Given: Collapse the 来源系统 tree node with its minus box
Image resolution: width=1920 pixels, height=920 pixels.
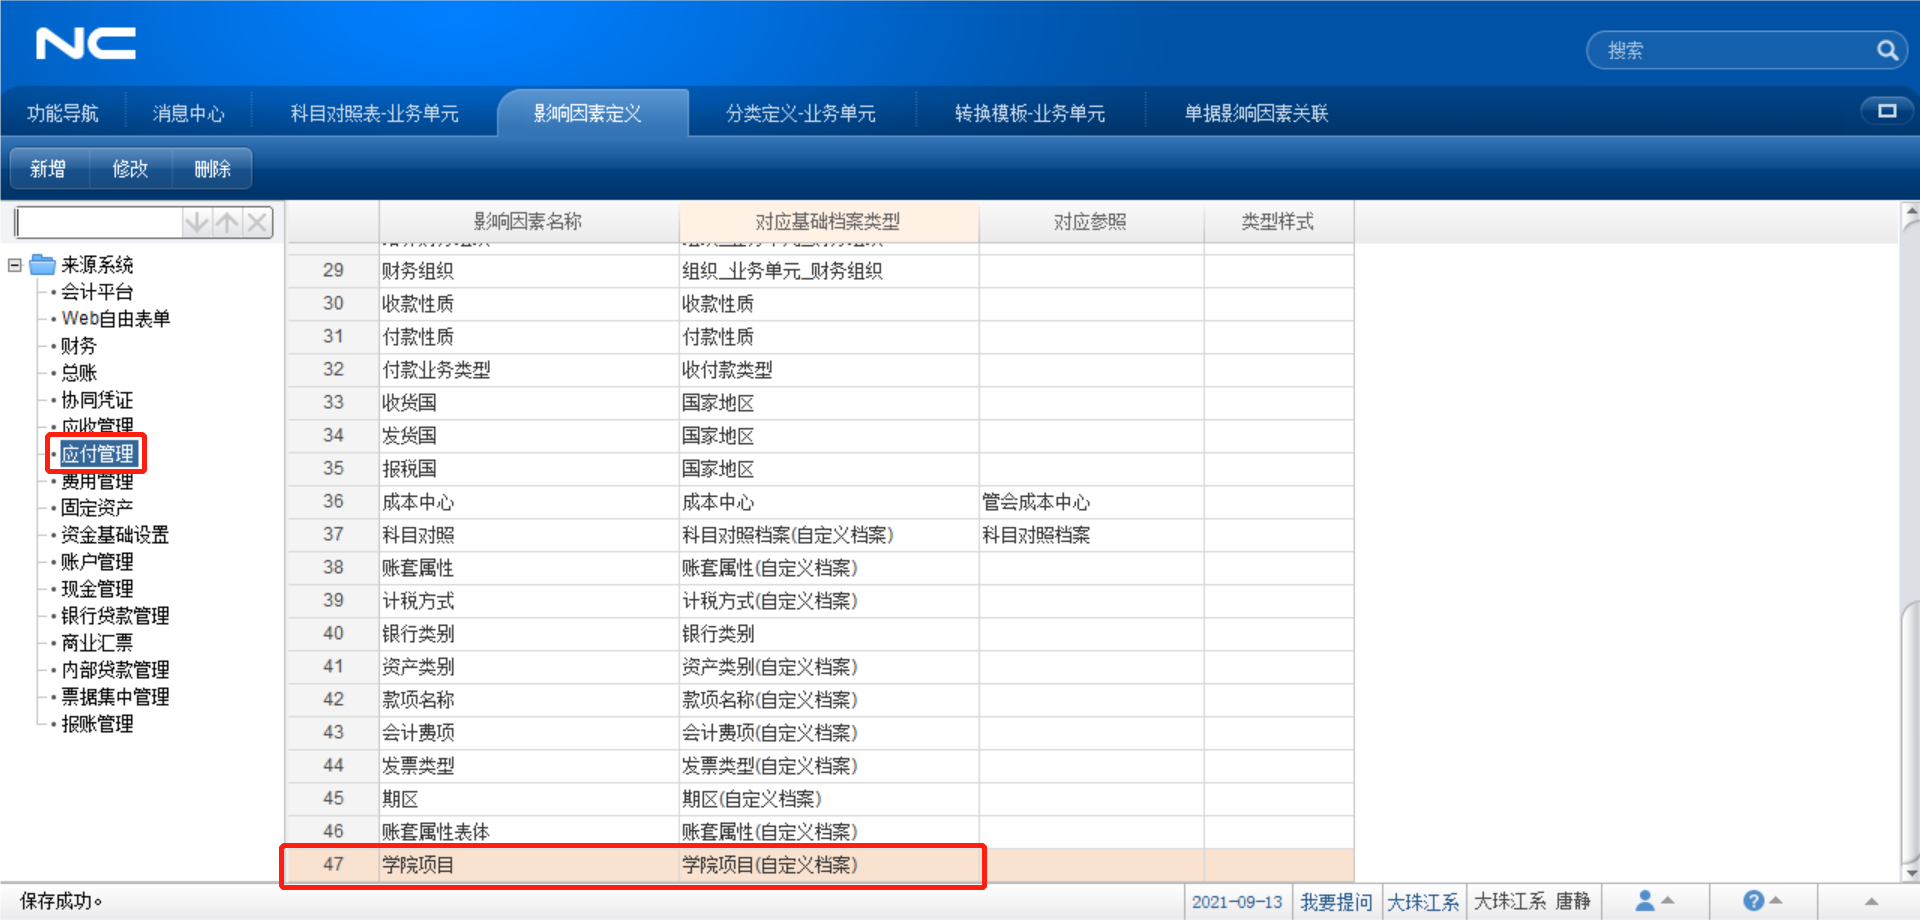Looking at the screenshot, I should [13, 264].
